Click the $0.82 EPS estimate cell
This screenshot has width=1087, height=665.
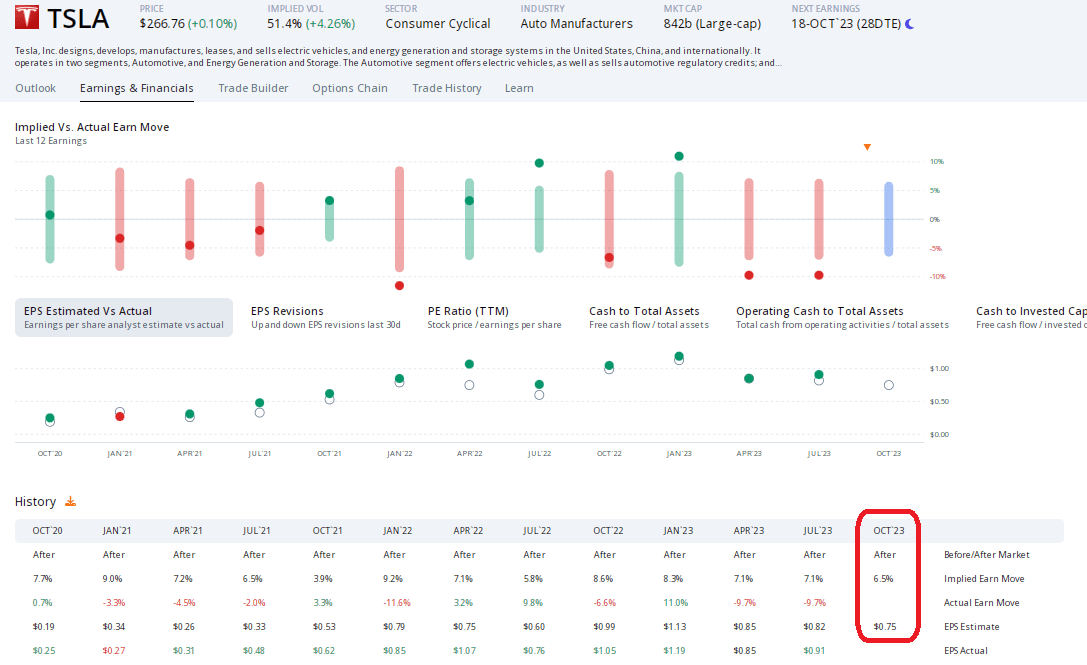pyautogui.click(x=815, y=627)
